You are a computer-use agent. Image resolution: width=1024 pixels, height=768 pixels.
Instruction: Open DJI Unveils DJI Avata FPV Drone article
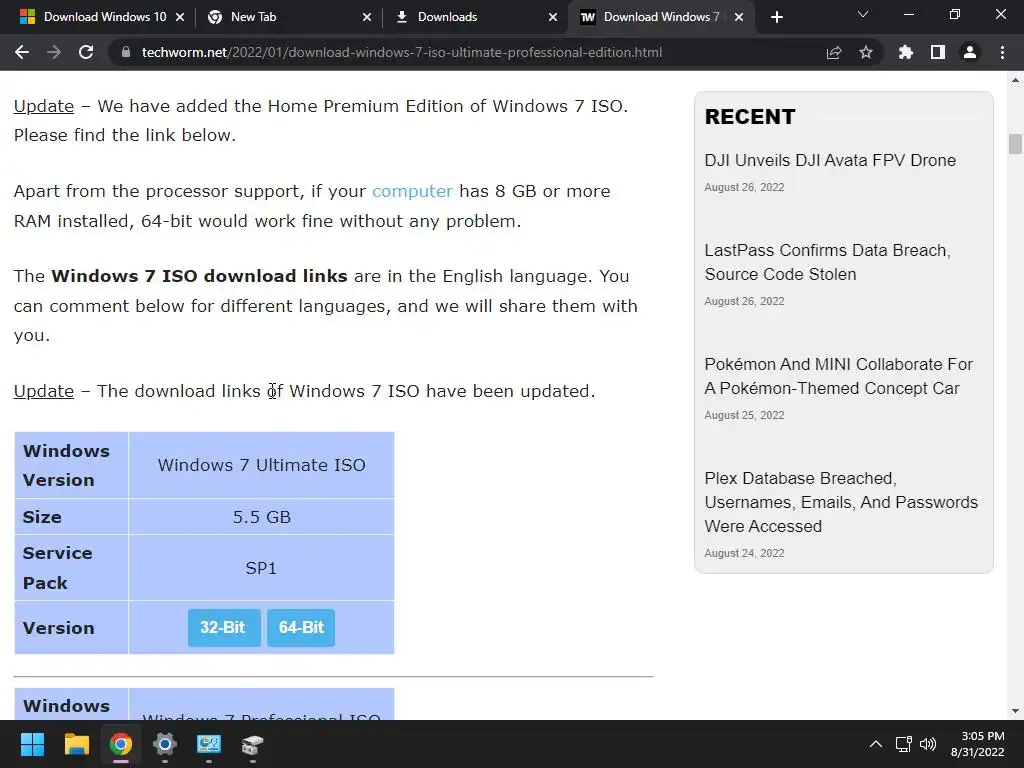pos(830,161)
